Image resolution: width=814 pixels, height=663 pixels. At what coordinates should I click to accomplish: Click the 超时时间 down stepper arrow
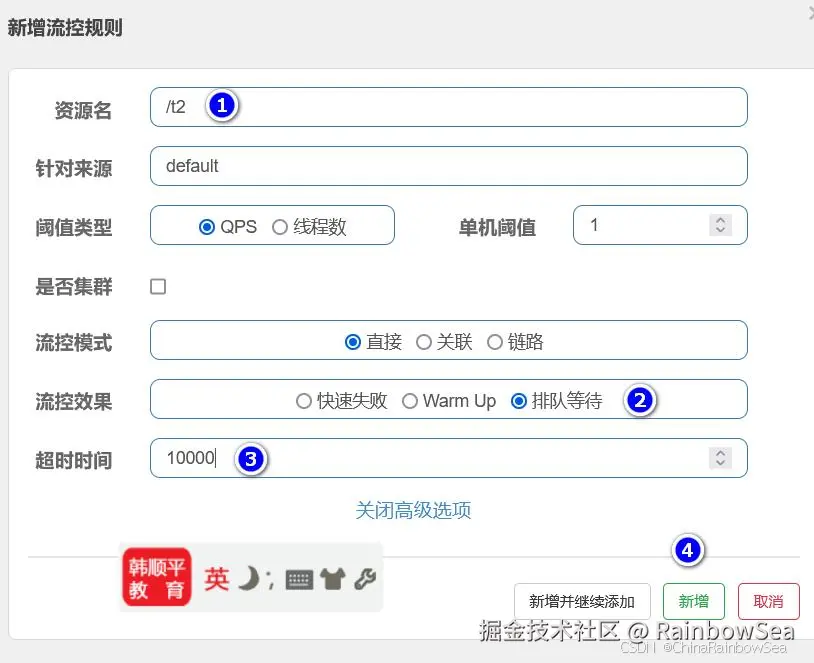pos(720,465)
